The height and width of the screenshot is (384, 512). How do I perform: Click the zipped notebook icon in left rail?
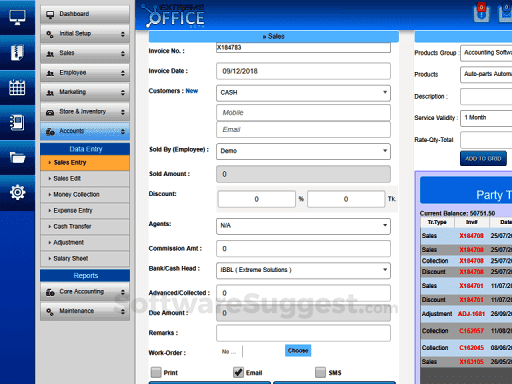click(17, 53)
